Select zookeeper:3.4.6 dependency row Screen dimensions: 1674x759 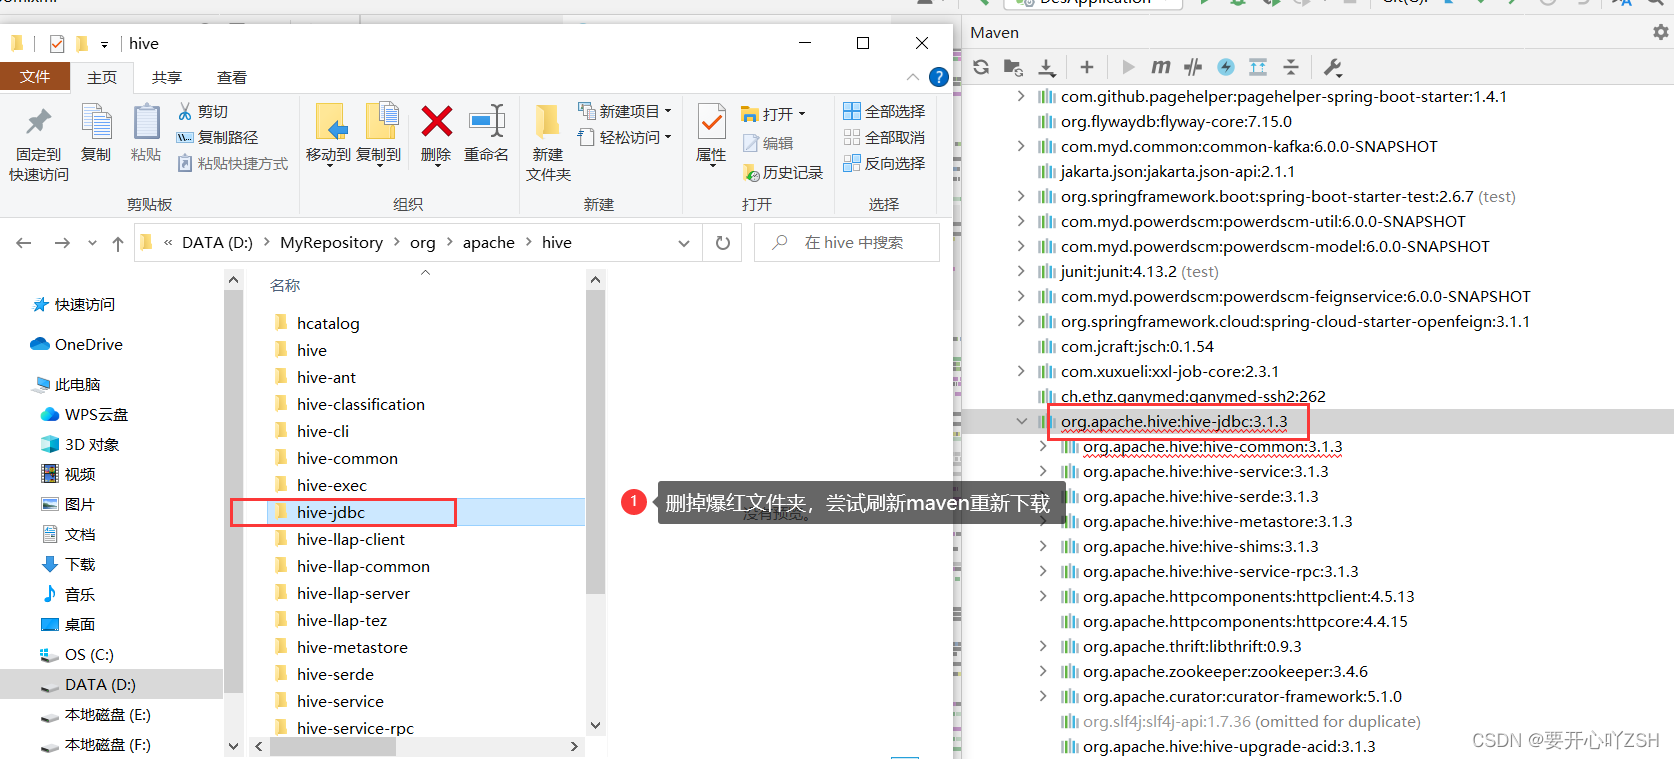coord(1224,671)
